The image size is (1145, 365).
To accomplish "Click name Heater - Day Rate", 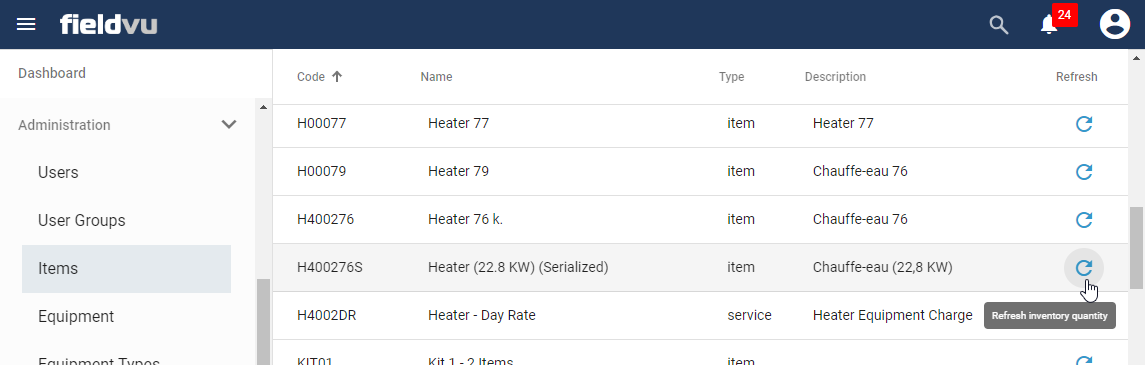I will pyautogui.click(x=482, y=316).
